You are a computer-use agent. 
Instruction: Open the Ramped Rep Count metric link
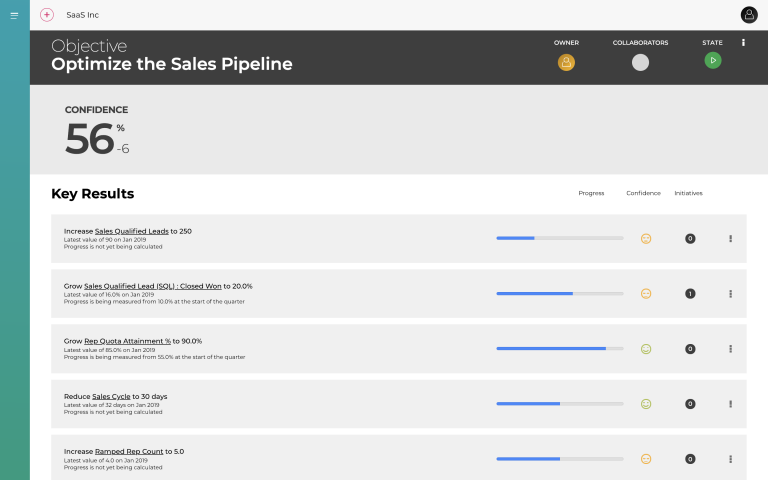[x=129, y=452]
